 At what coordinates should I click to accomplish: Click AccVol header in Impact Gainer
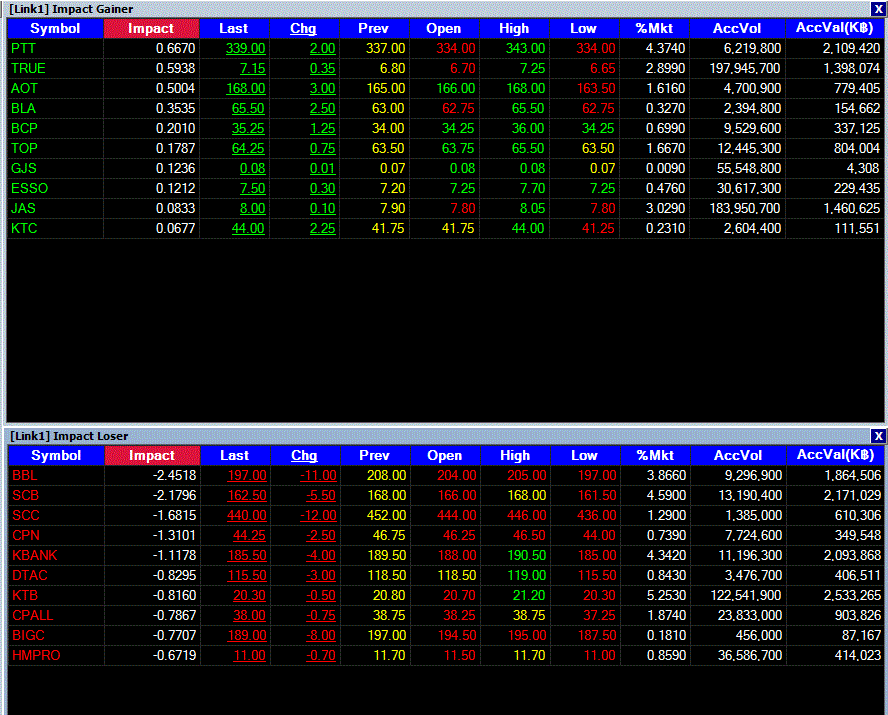pos(737,29)
